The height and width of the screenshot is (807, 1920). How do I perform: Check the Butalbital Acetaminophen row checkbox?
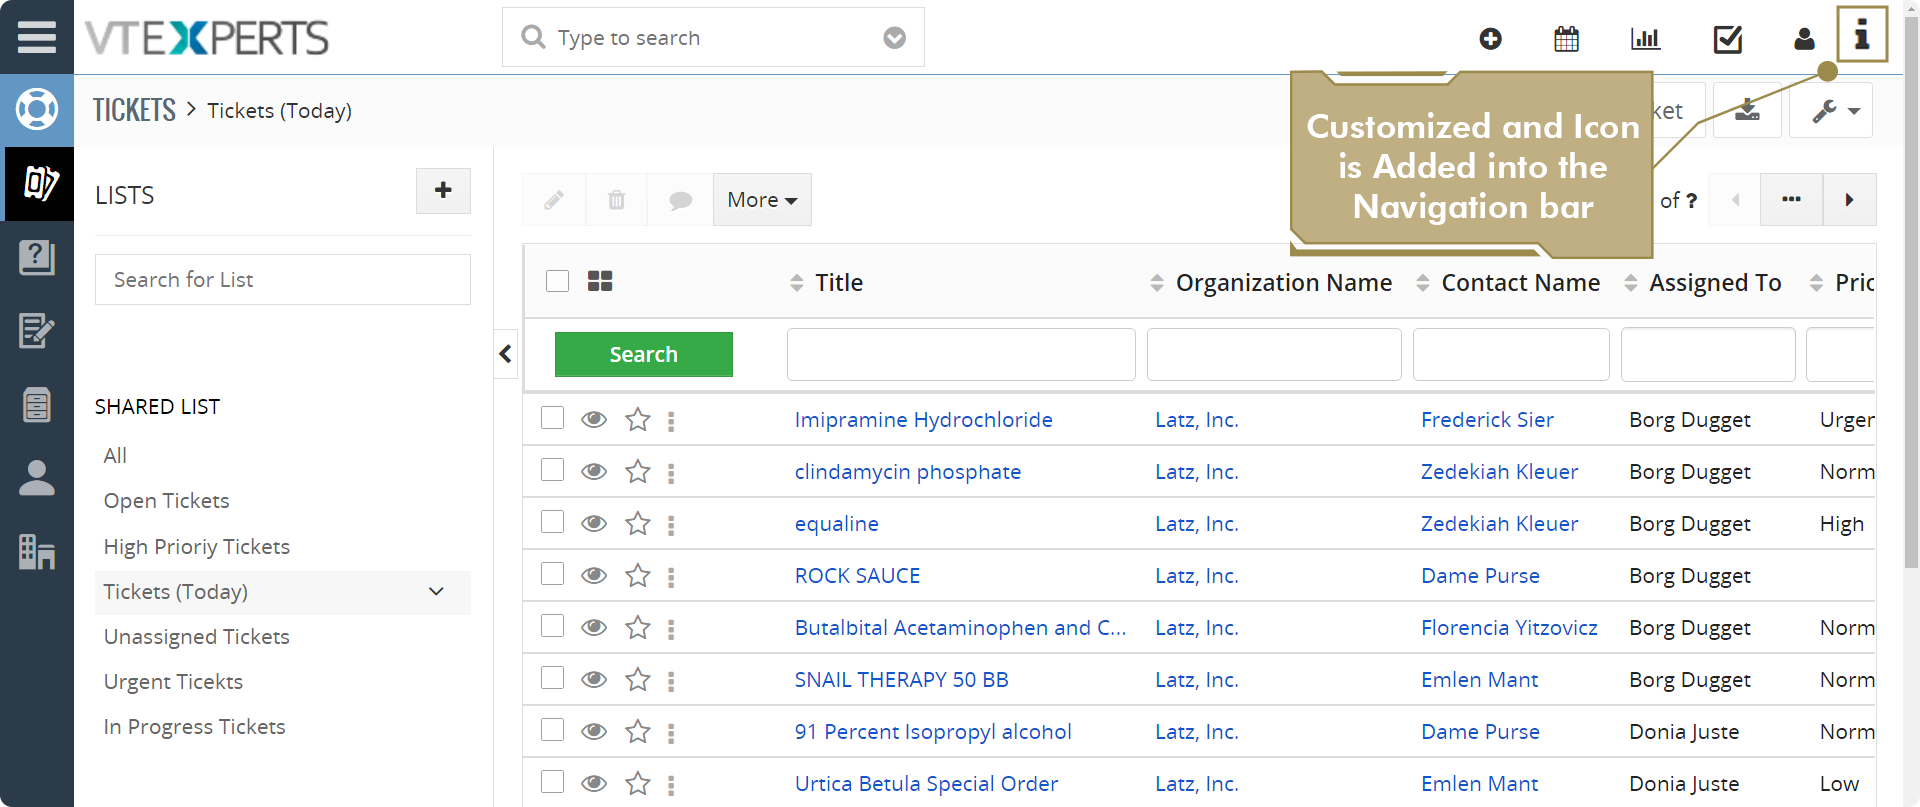(x=552, y=625)
